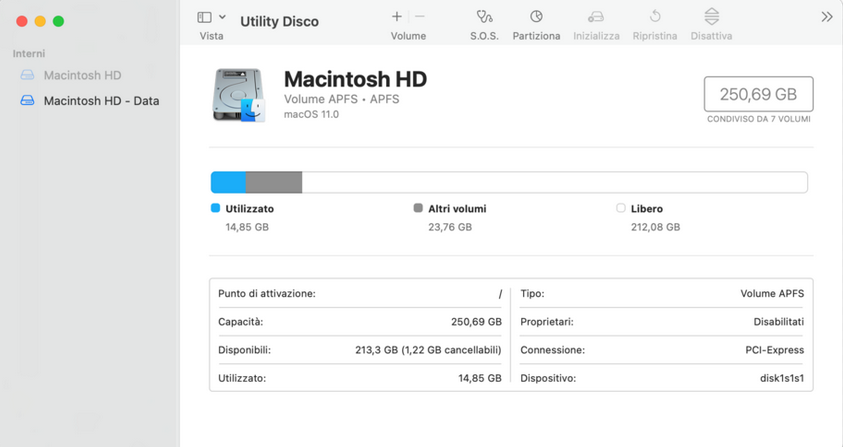The image size is (843, 447).
Task: Click the gray Altri volumi bar segment
Action: click(x=274, y=182)
